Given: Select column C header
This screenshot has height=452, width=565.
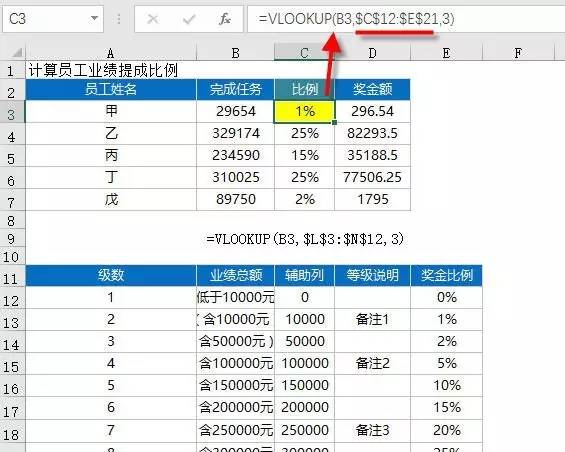Looking at the screenshot, I should [x=304, y=53].
